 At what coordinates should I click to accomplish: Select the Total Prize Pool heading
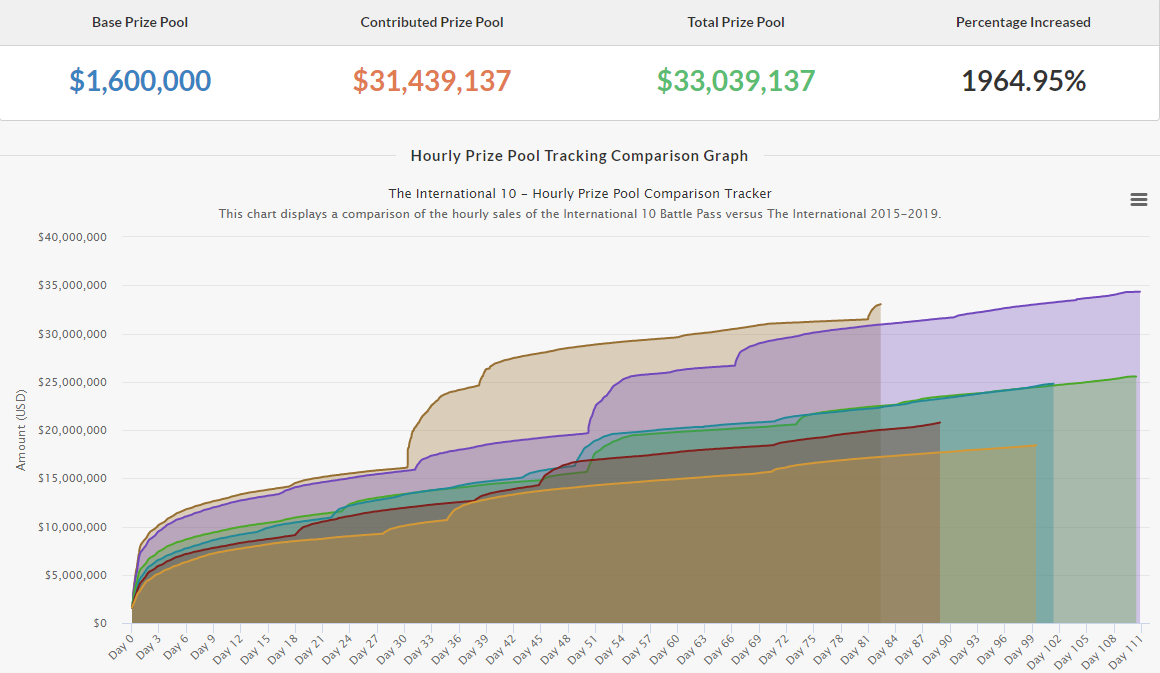(x=736, y=22)
